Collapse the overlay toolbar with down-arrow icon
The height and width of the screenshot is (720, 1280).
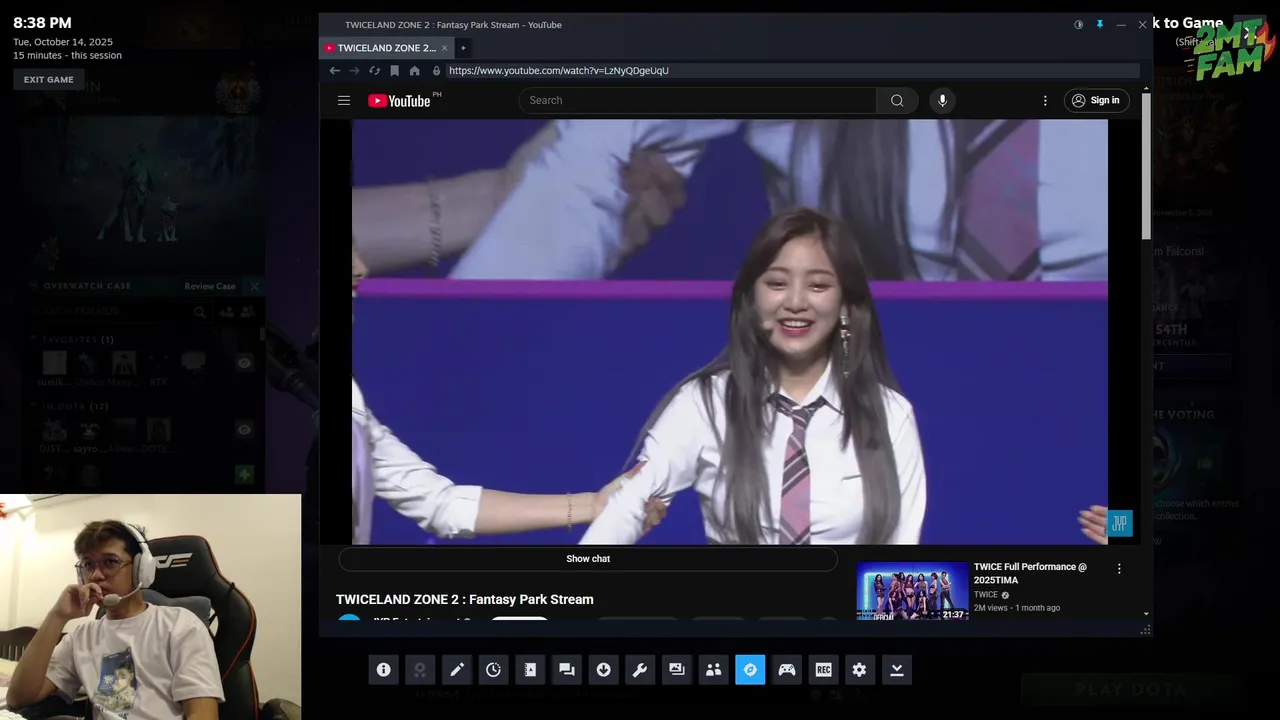tap(897, 670)
